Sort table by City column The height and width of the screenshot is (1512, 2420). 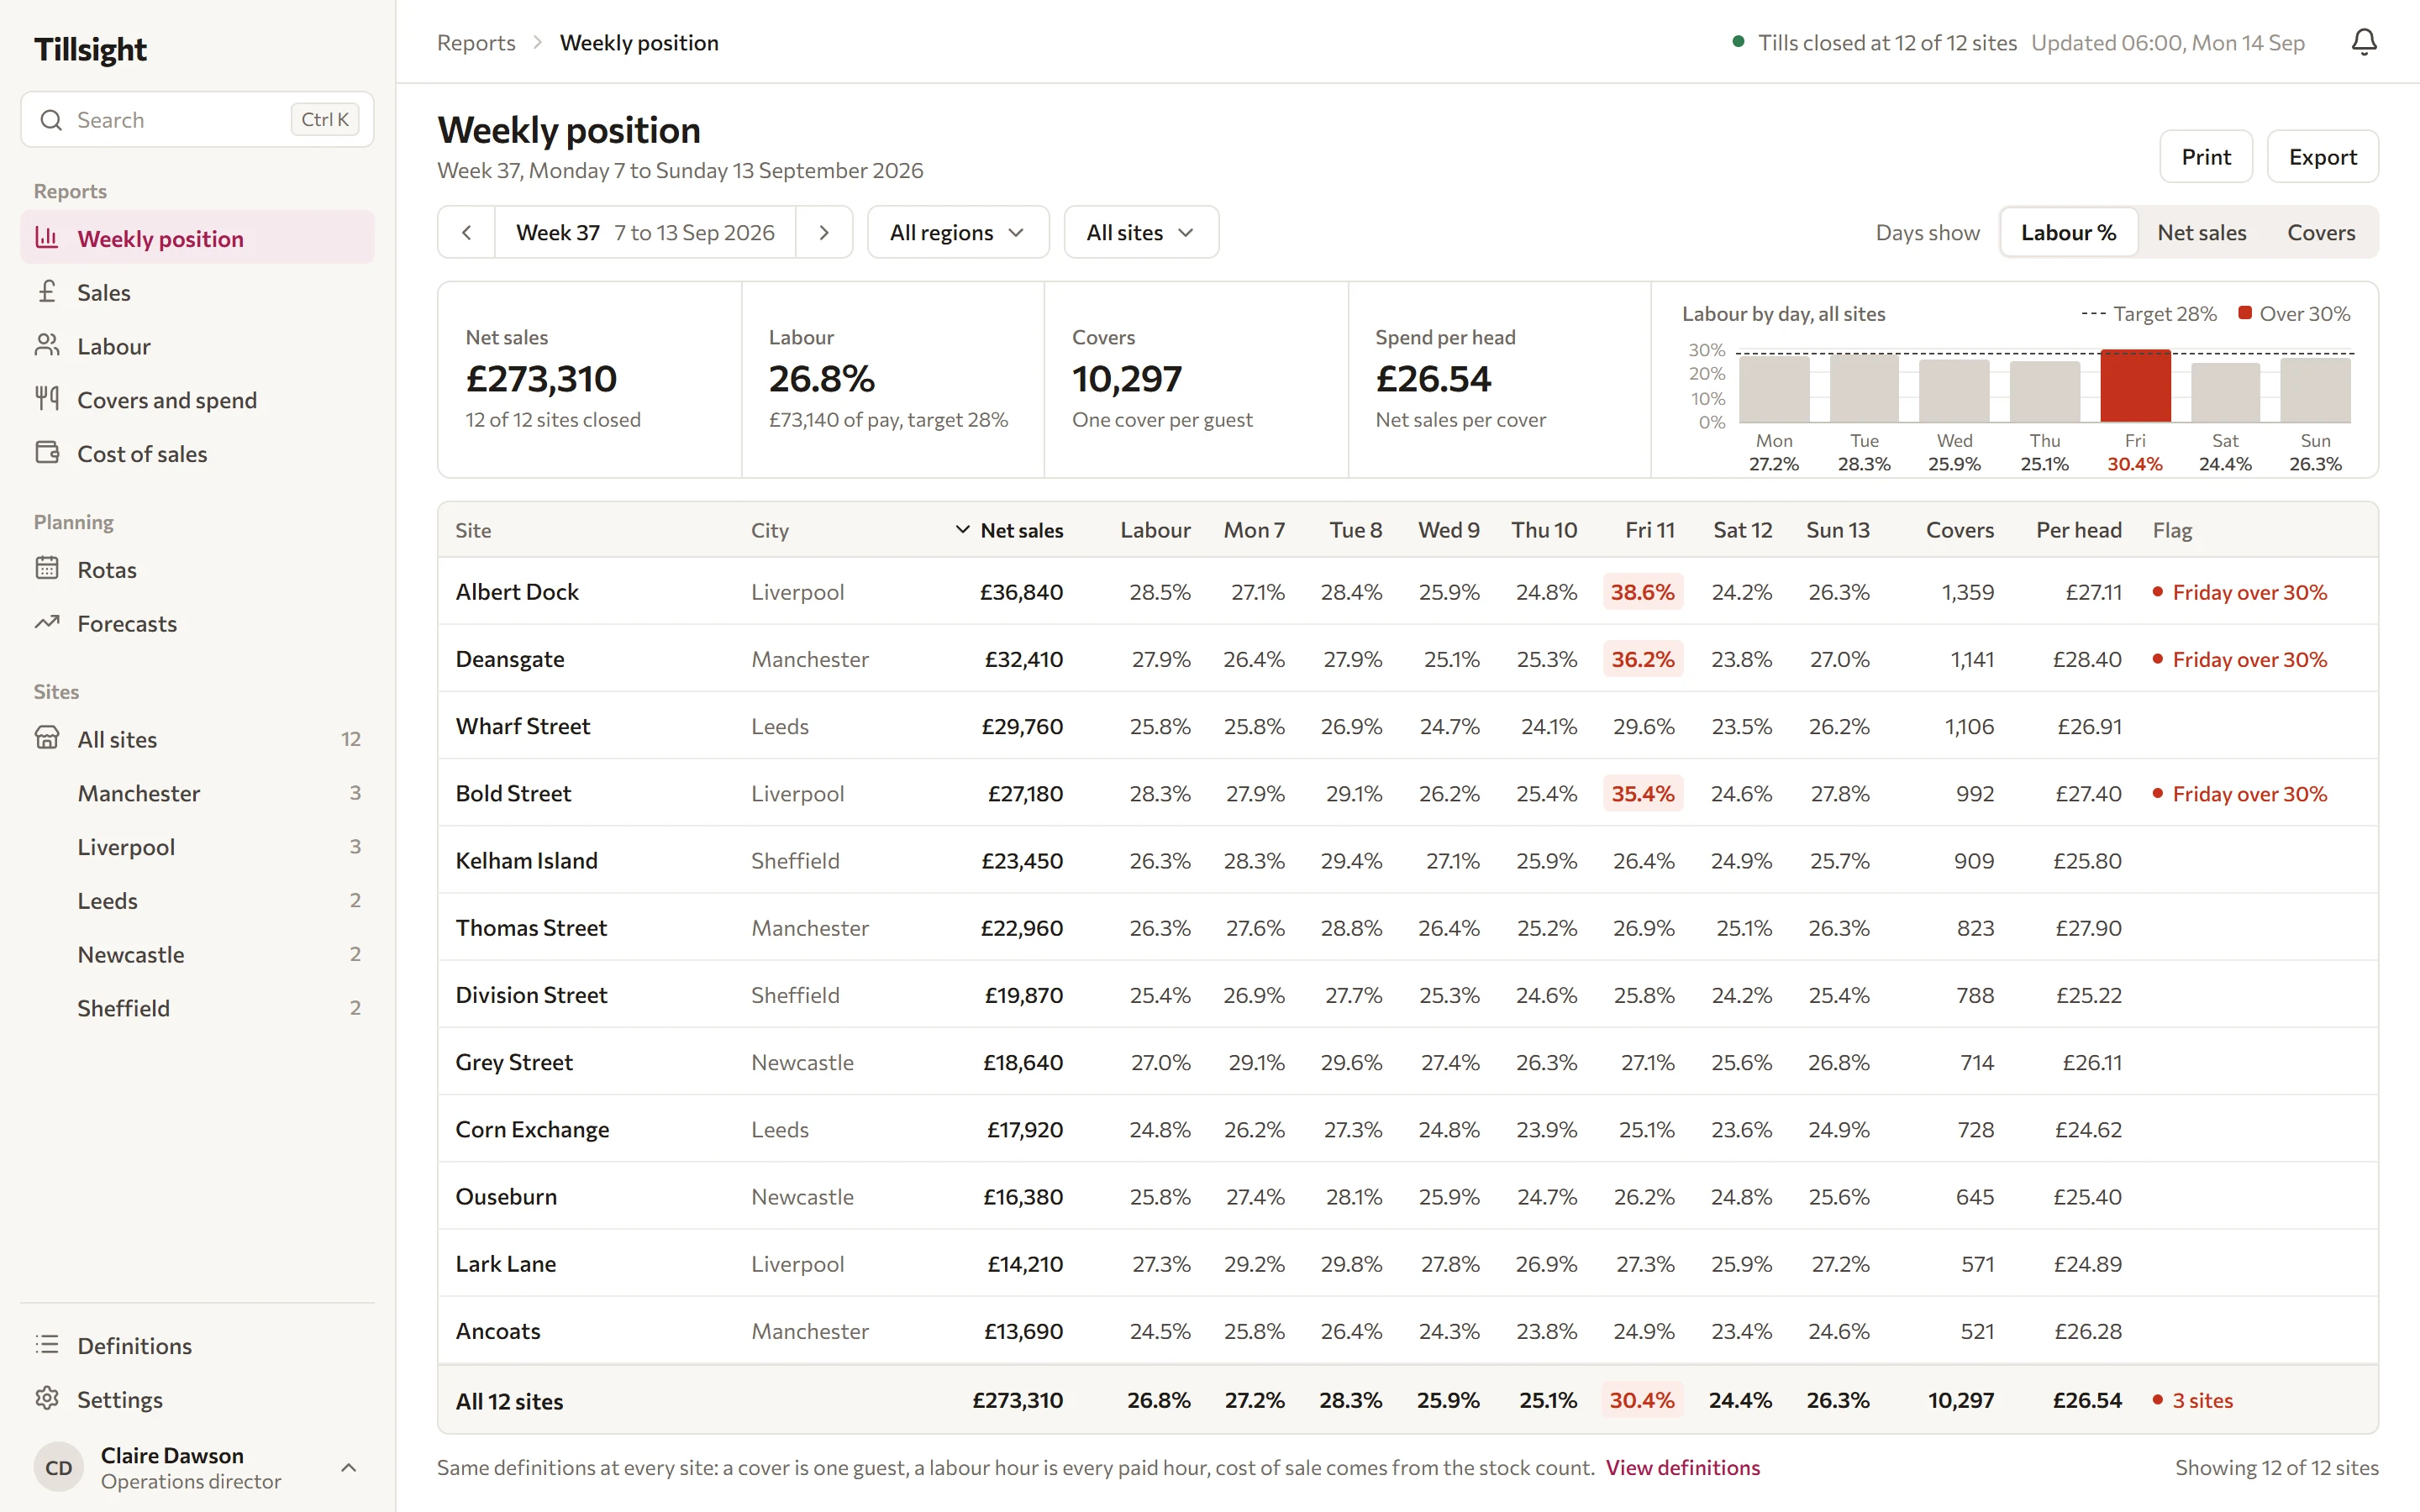click(770, 530)
